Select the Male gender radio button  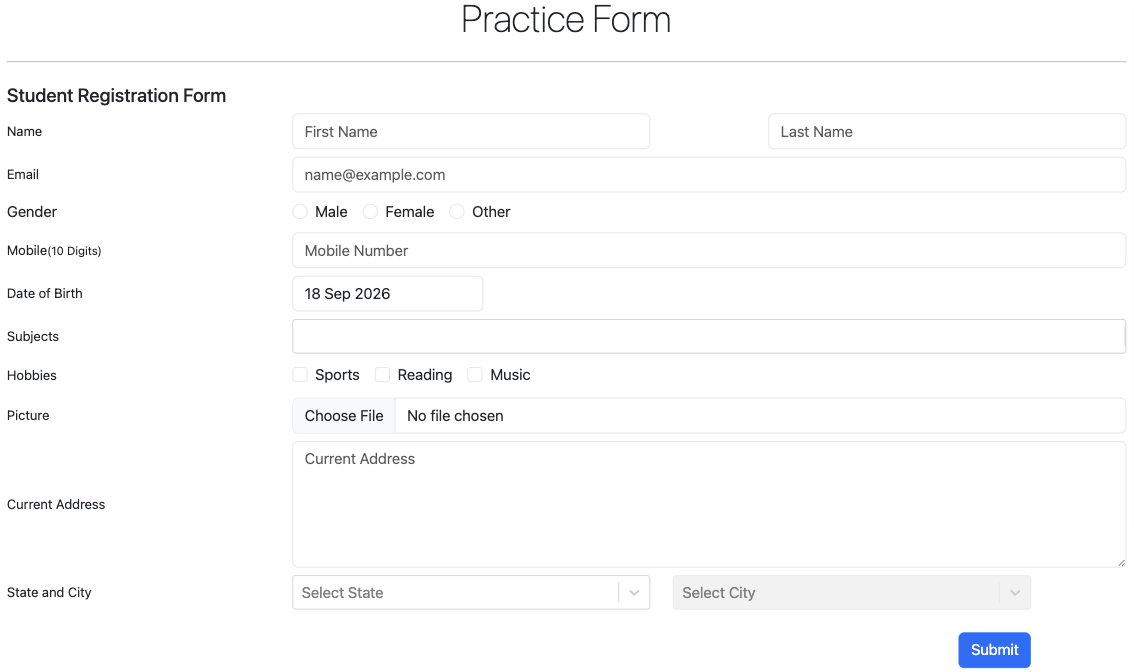point(300,212)
